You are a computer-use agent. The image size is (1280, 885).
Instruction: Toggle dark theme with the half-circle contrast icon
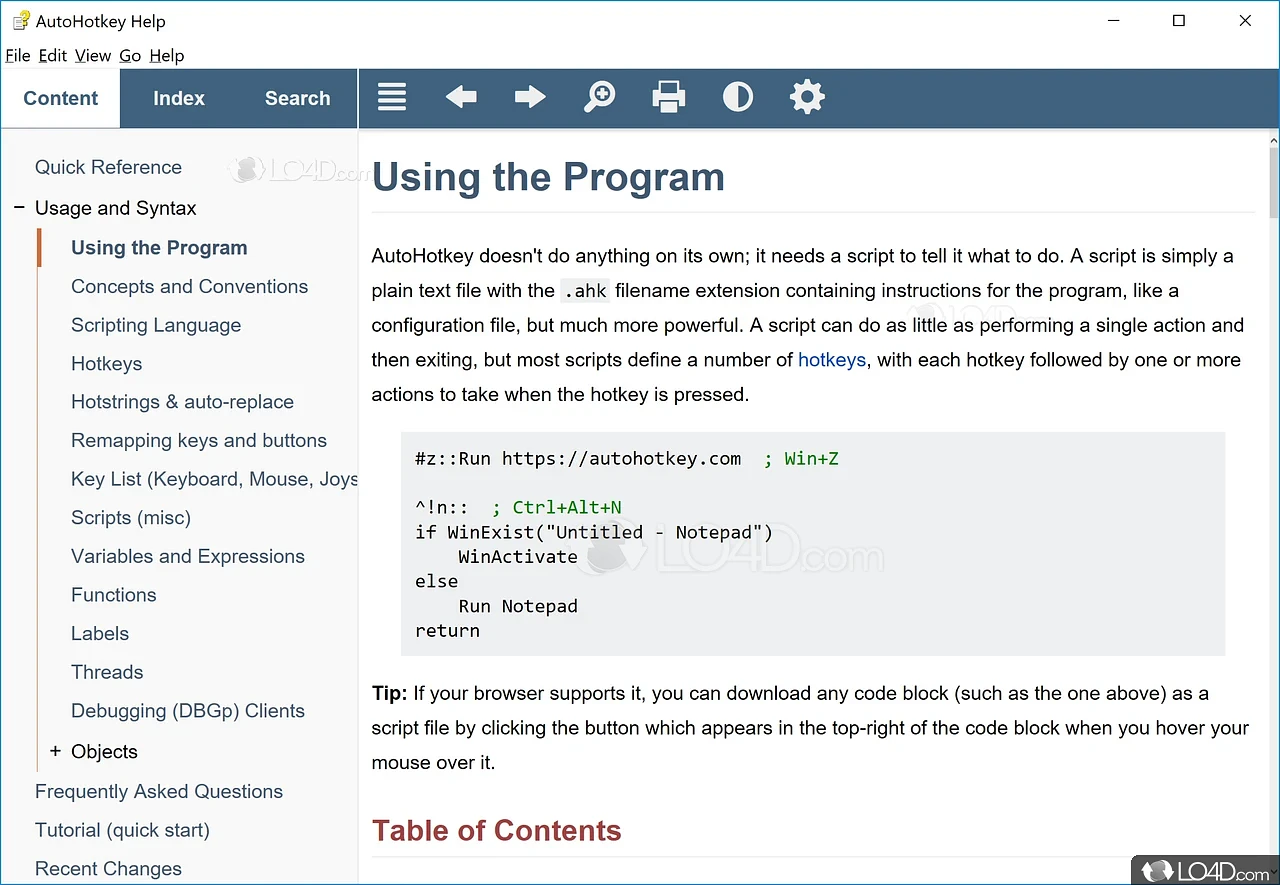tap(738, 97)
